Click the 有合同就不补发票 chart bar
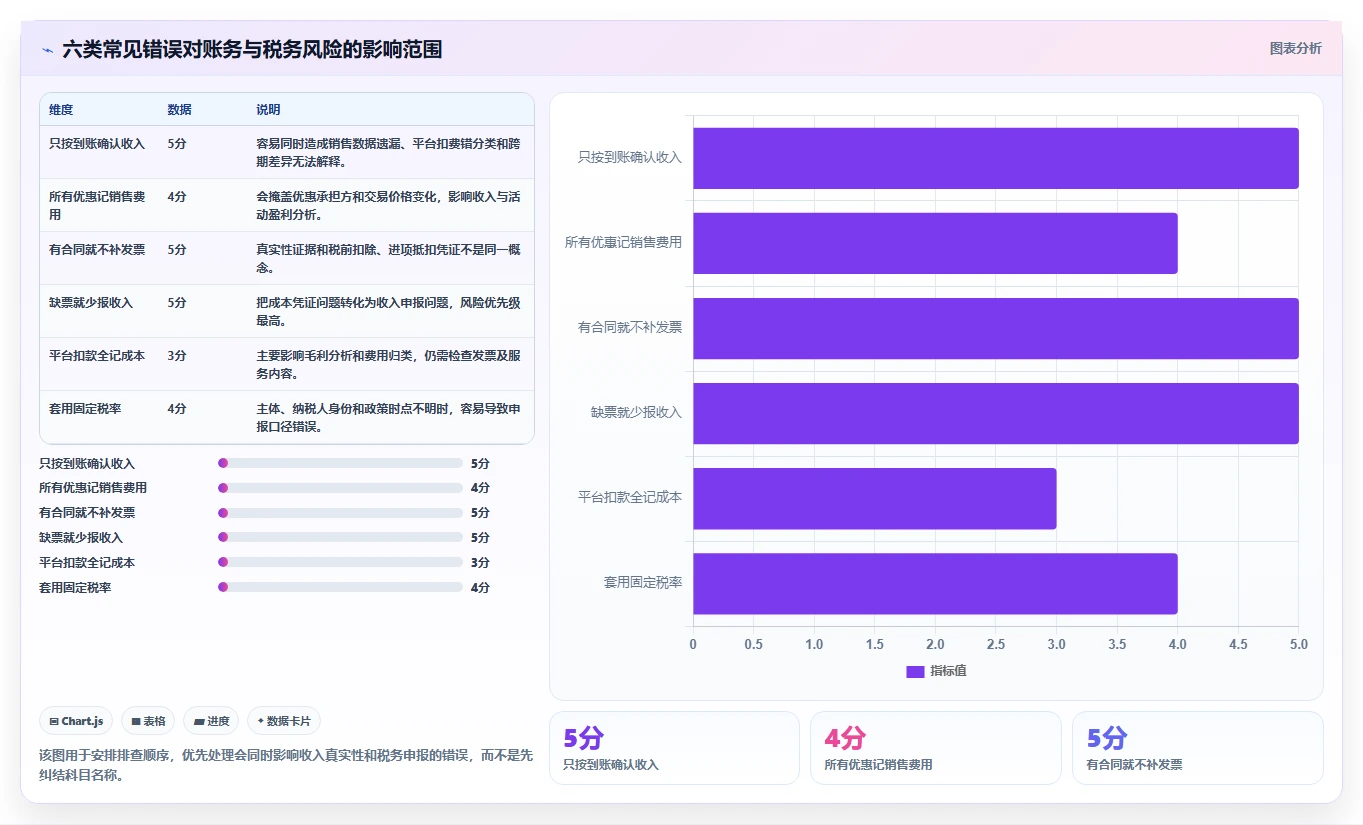Image resolution: width=1363 pixels, height=825 pixels. coord(995,328)
